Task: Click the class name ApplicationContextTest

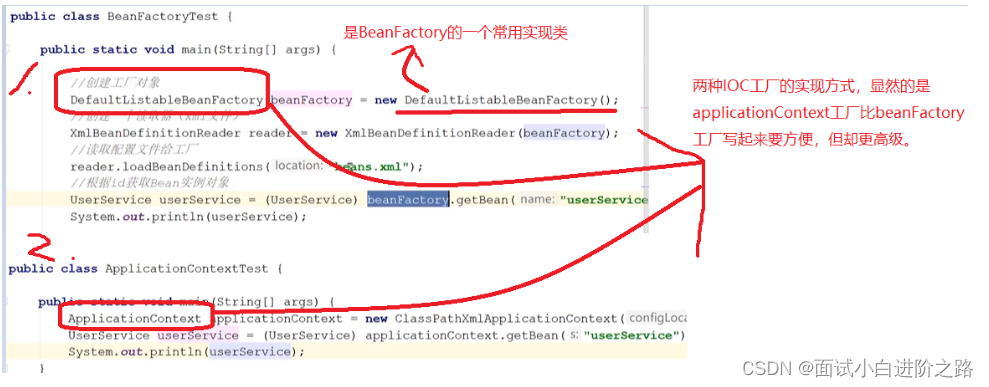Action: (187, 269)
